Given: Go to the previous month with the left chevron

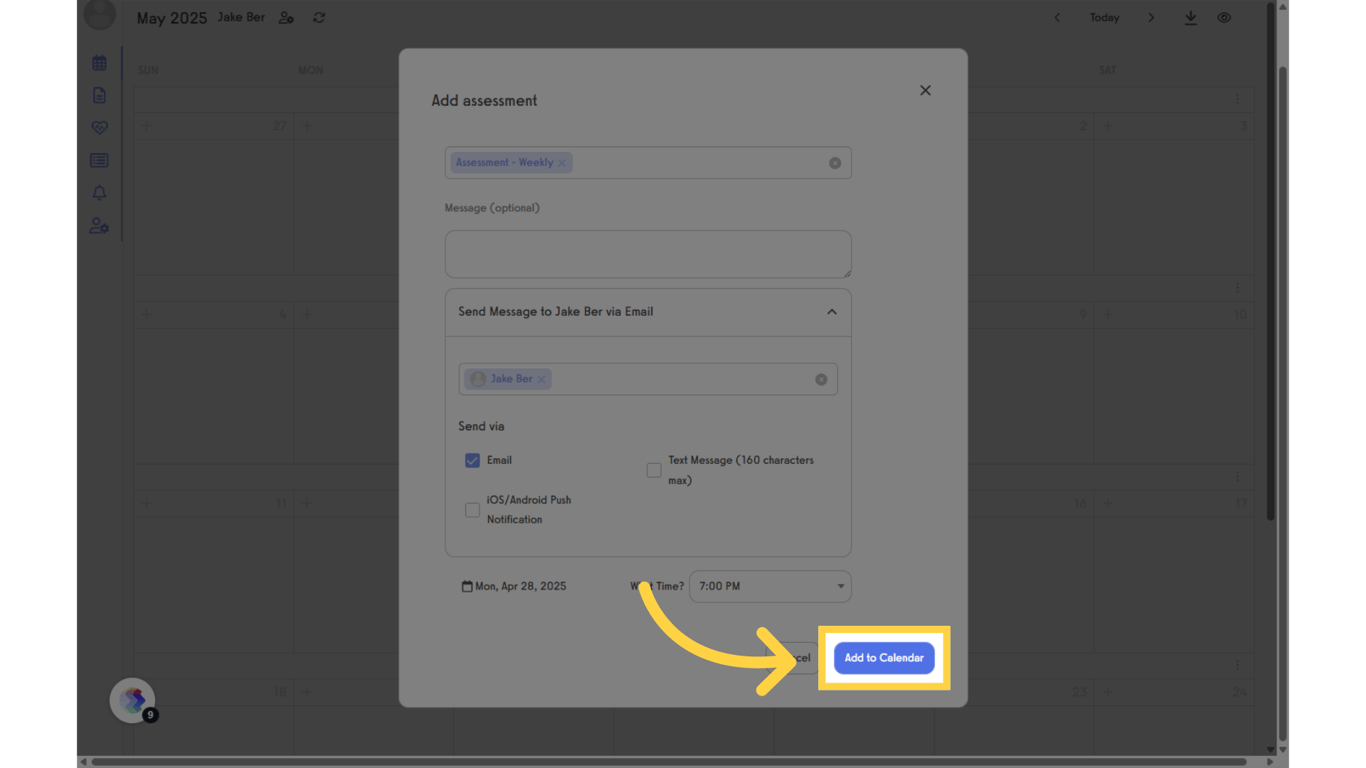Looking at the screenshot, I should coord(1057,18).
